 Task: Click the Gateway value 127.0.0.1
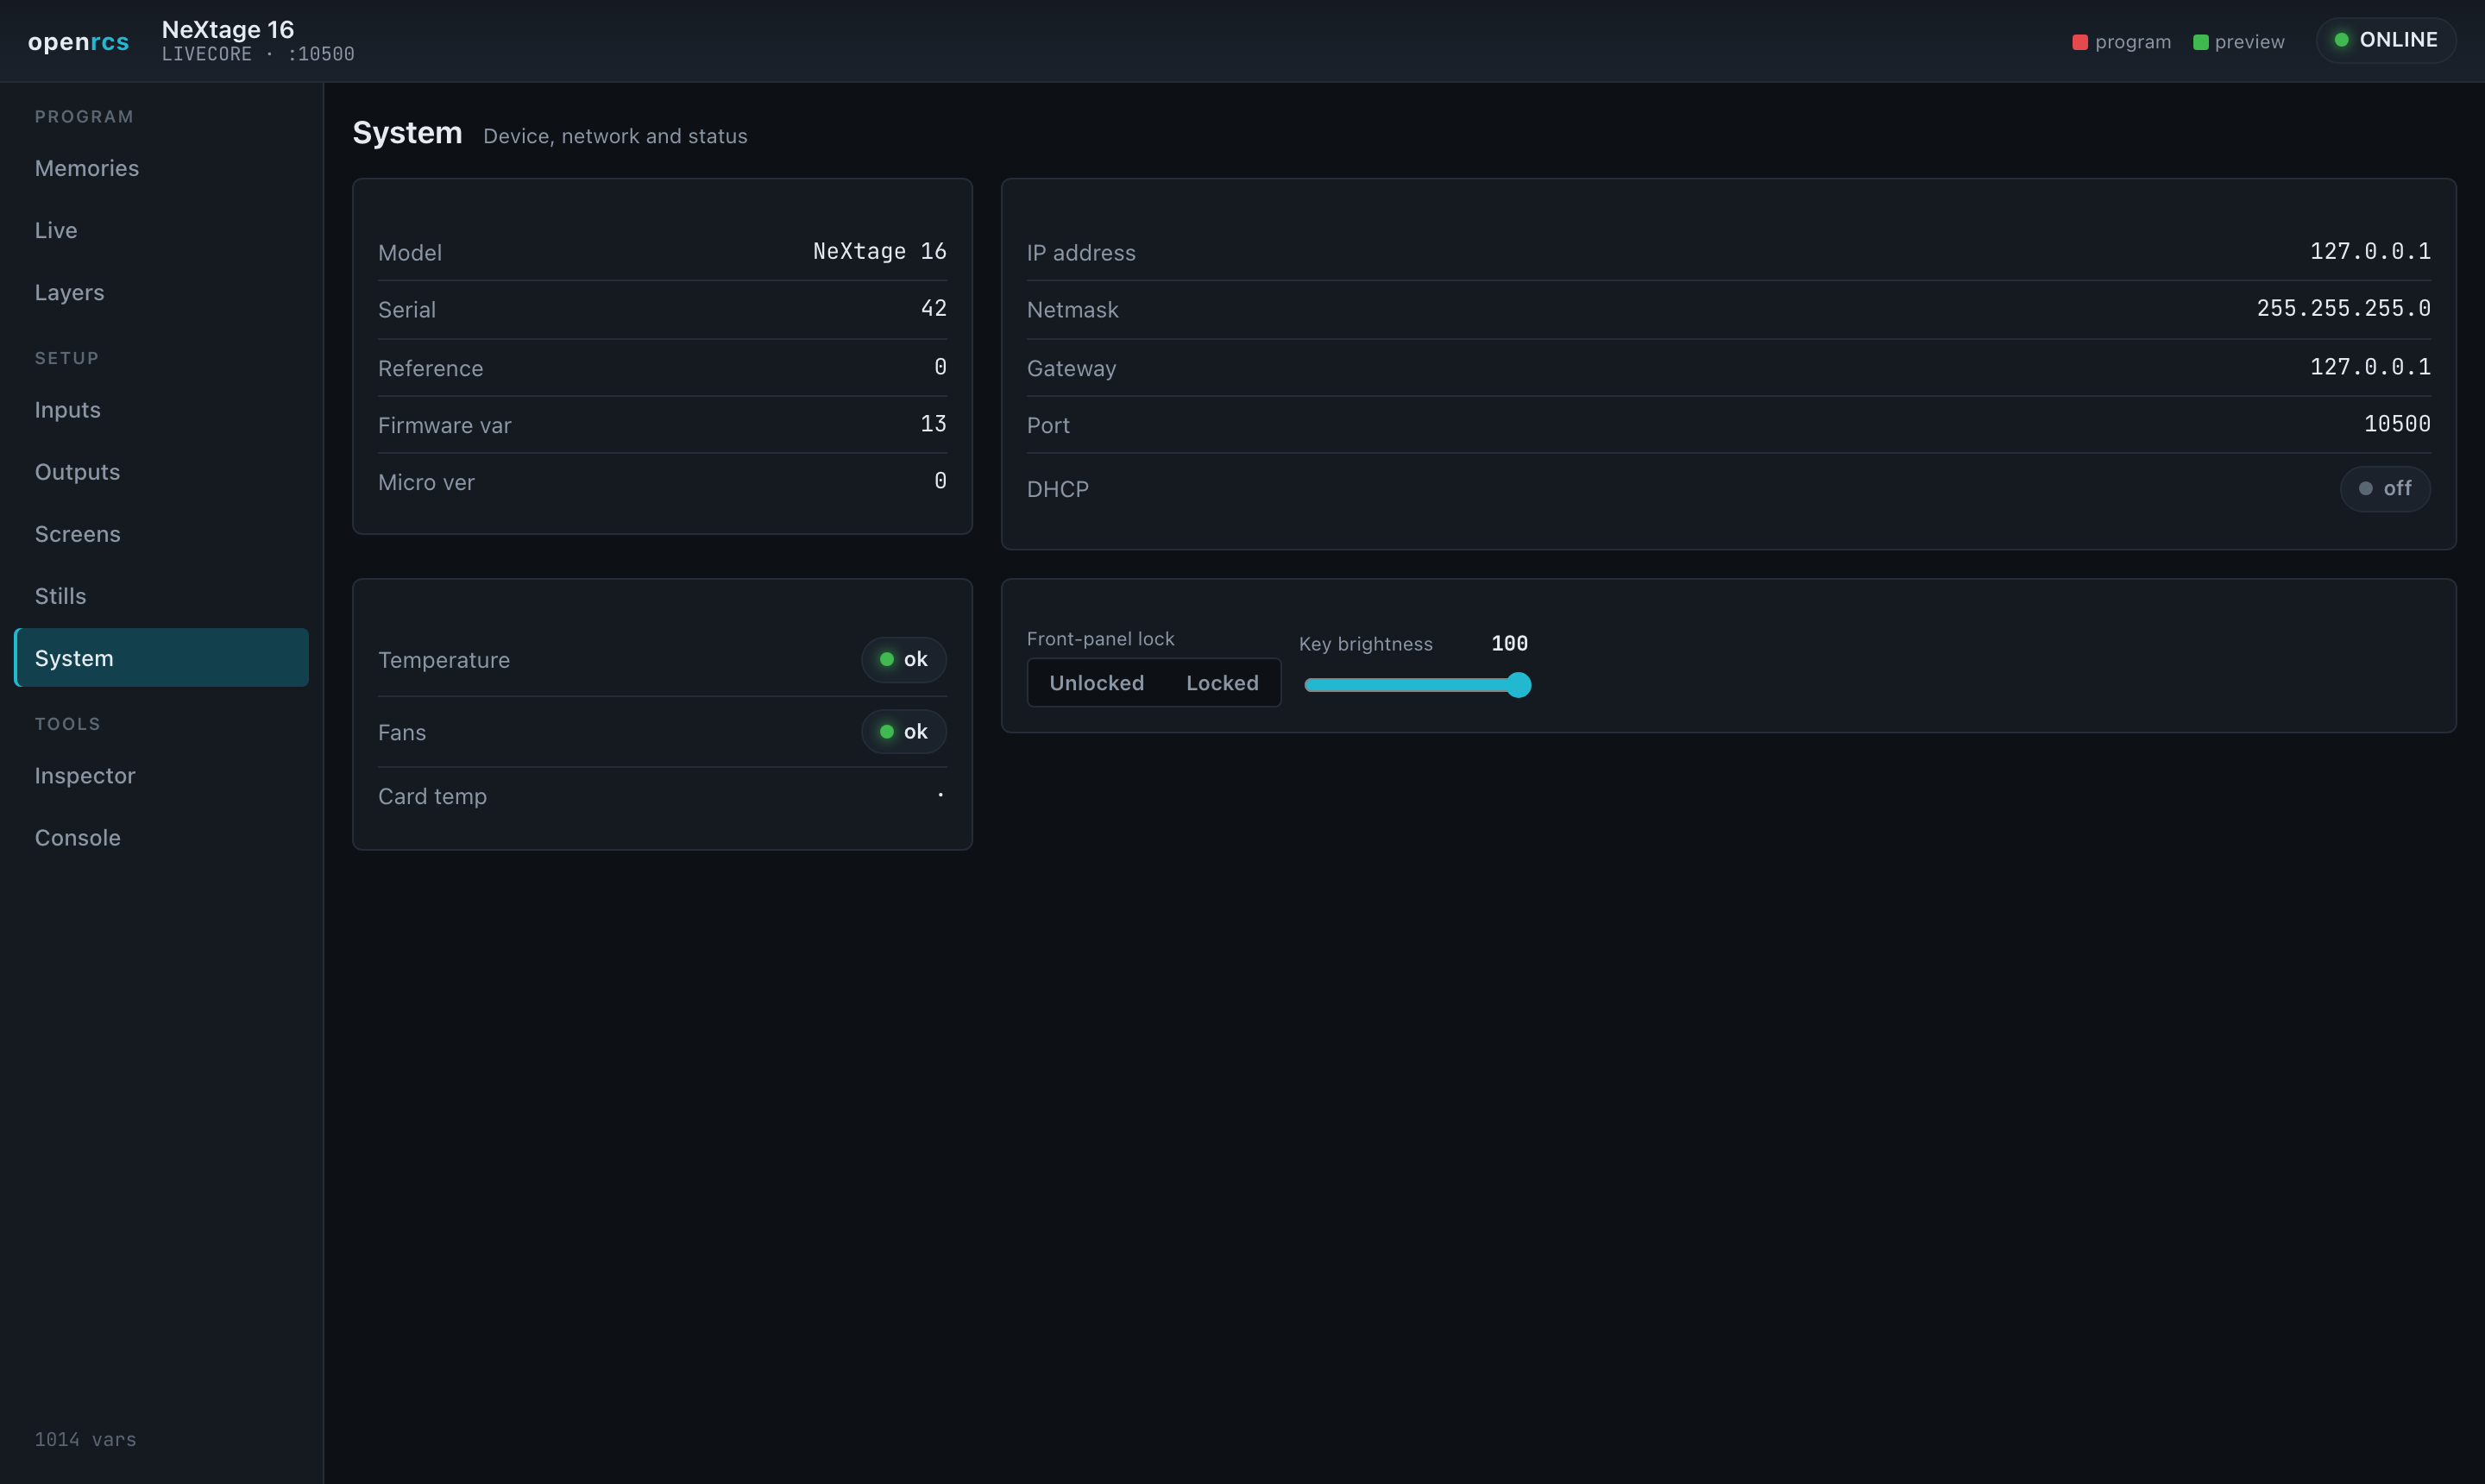coord(2370,367)
